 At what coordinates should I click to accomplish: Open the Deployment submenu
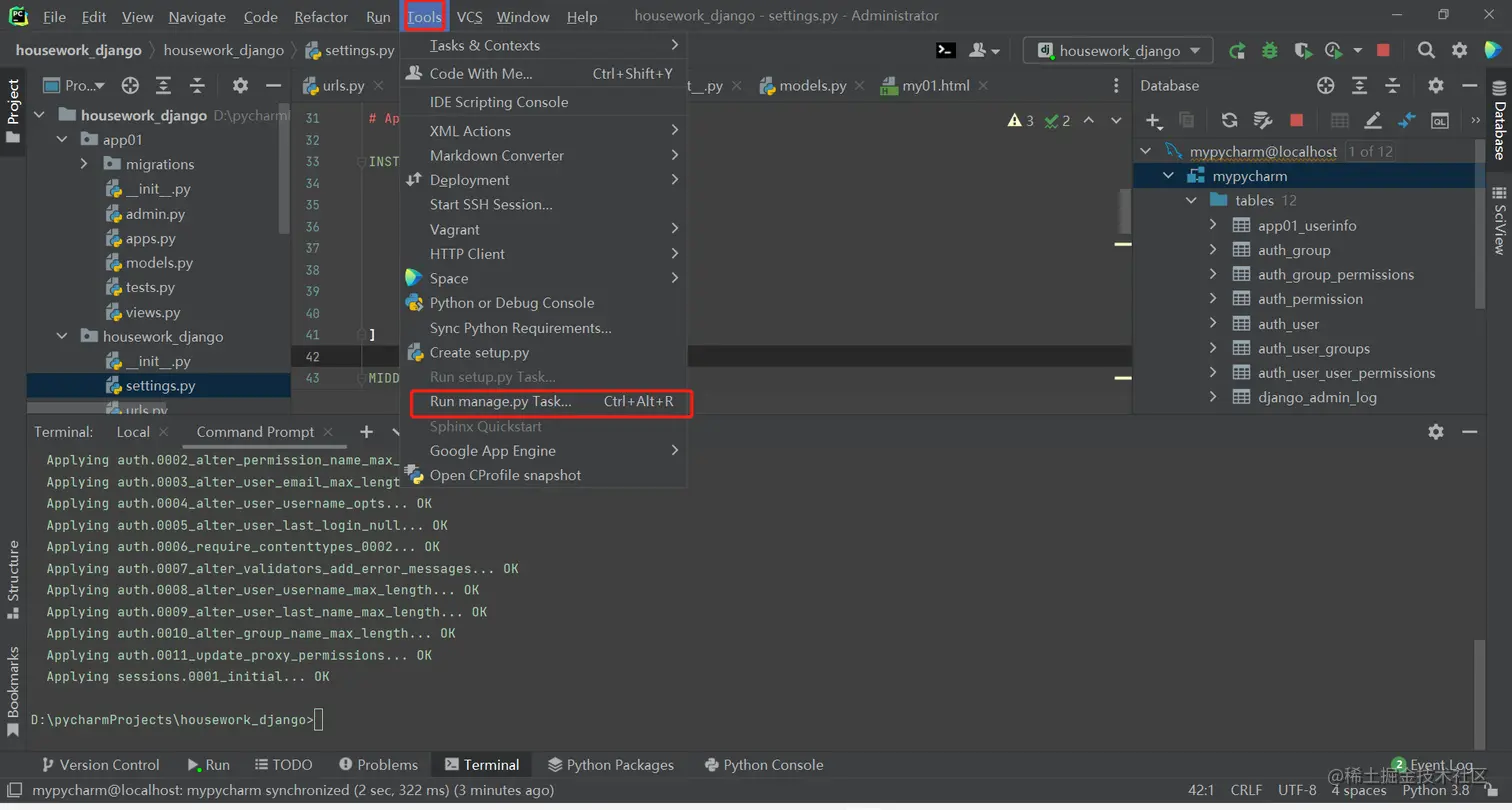(x=543, y=180)
